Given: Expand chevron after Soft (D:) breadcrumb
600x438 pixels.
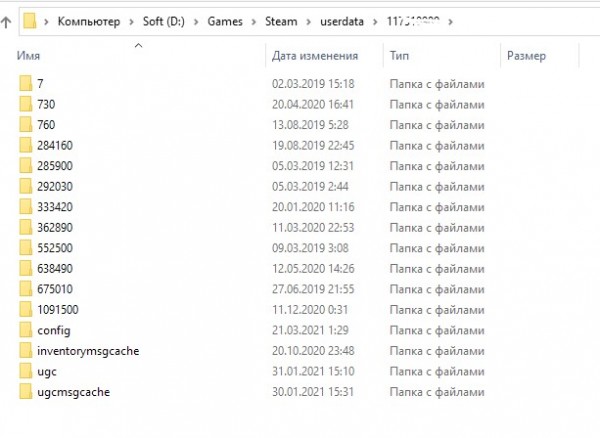Looking at the screenshot, I should pos(196,22).
